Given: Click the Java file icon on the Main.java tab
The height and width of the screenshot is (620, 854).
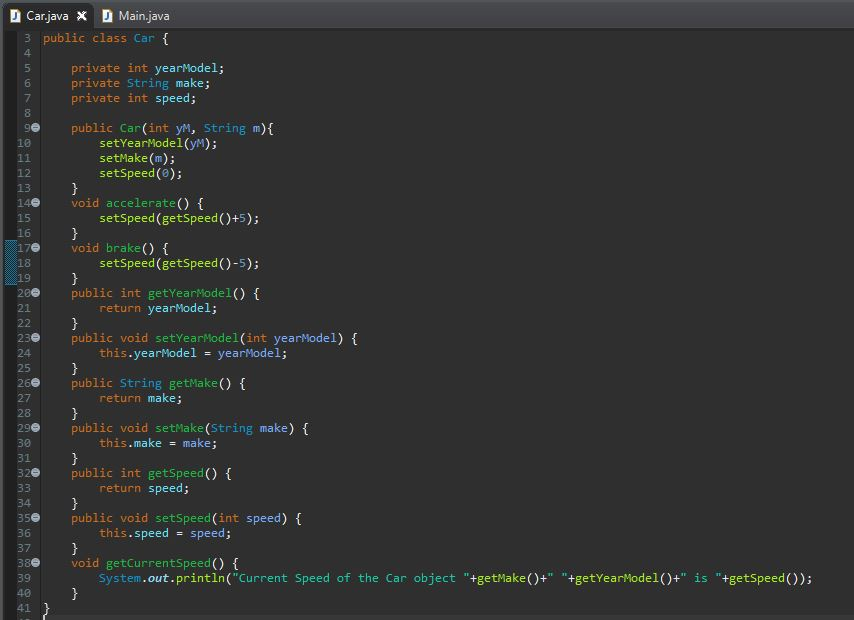Looking at the screenshot, I should (x=107, y=16).
